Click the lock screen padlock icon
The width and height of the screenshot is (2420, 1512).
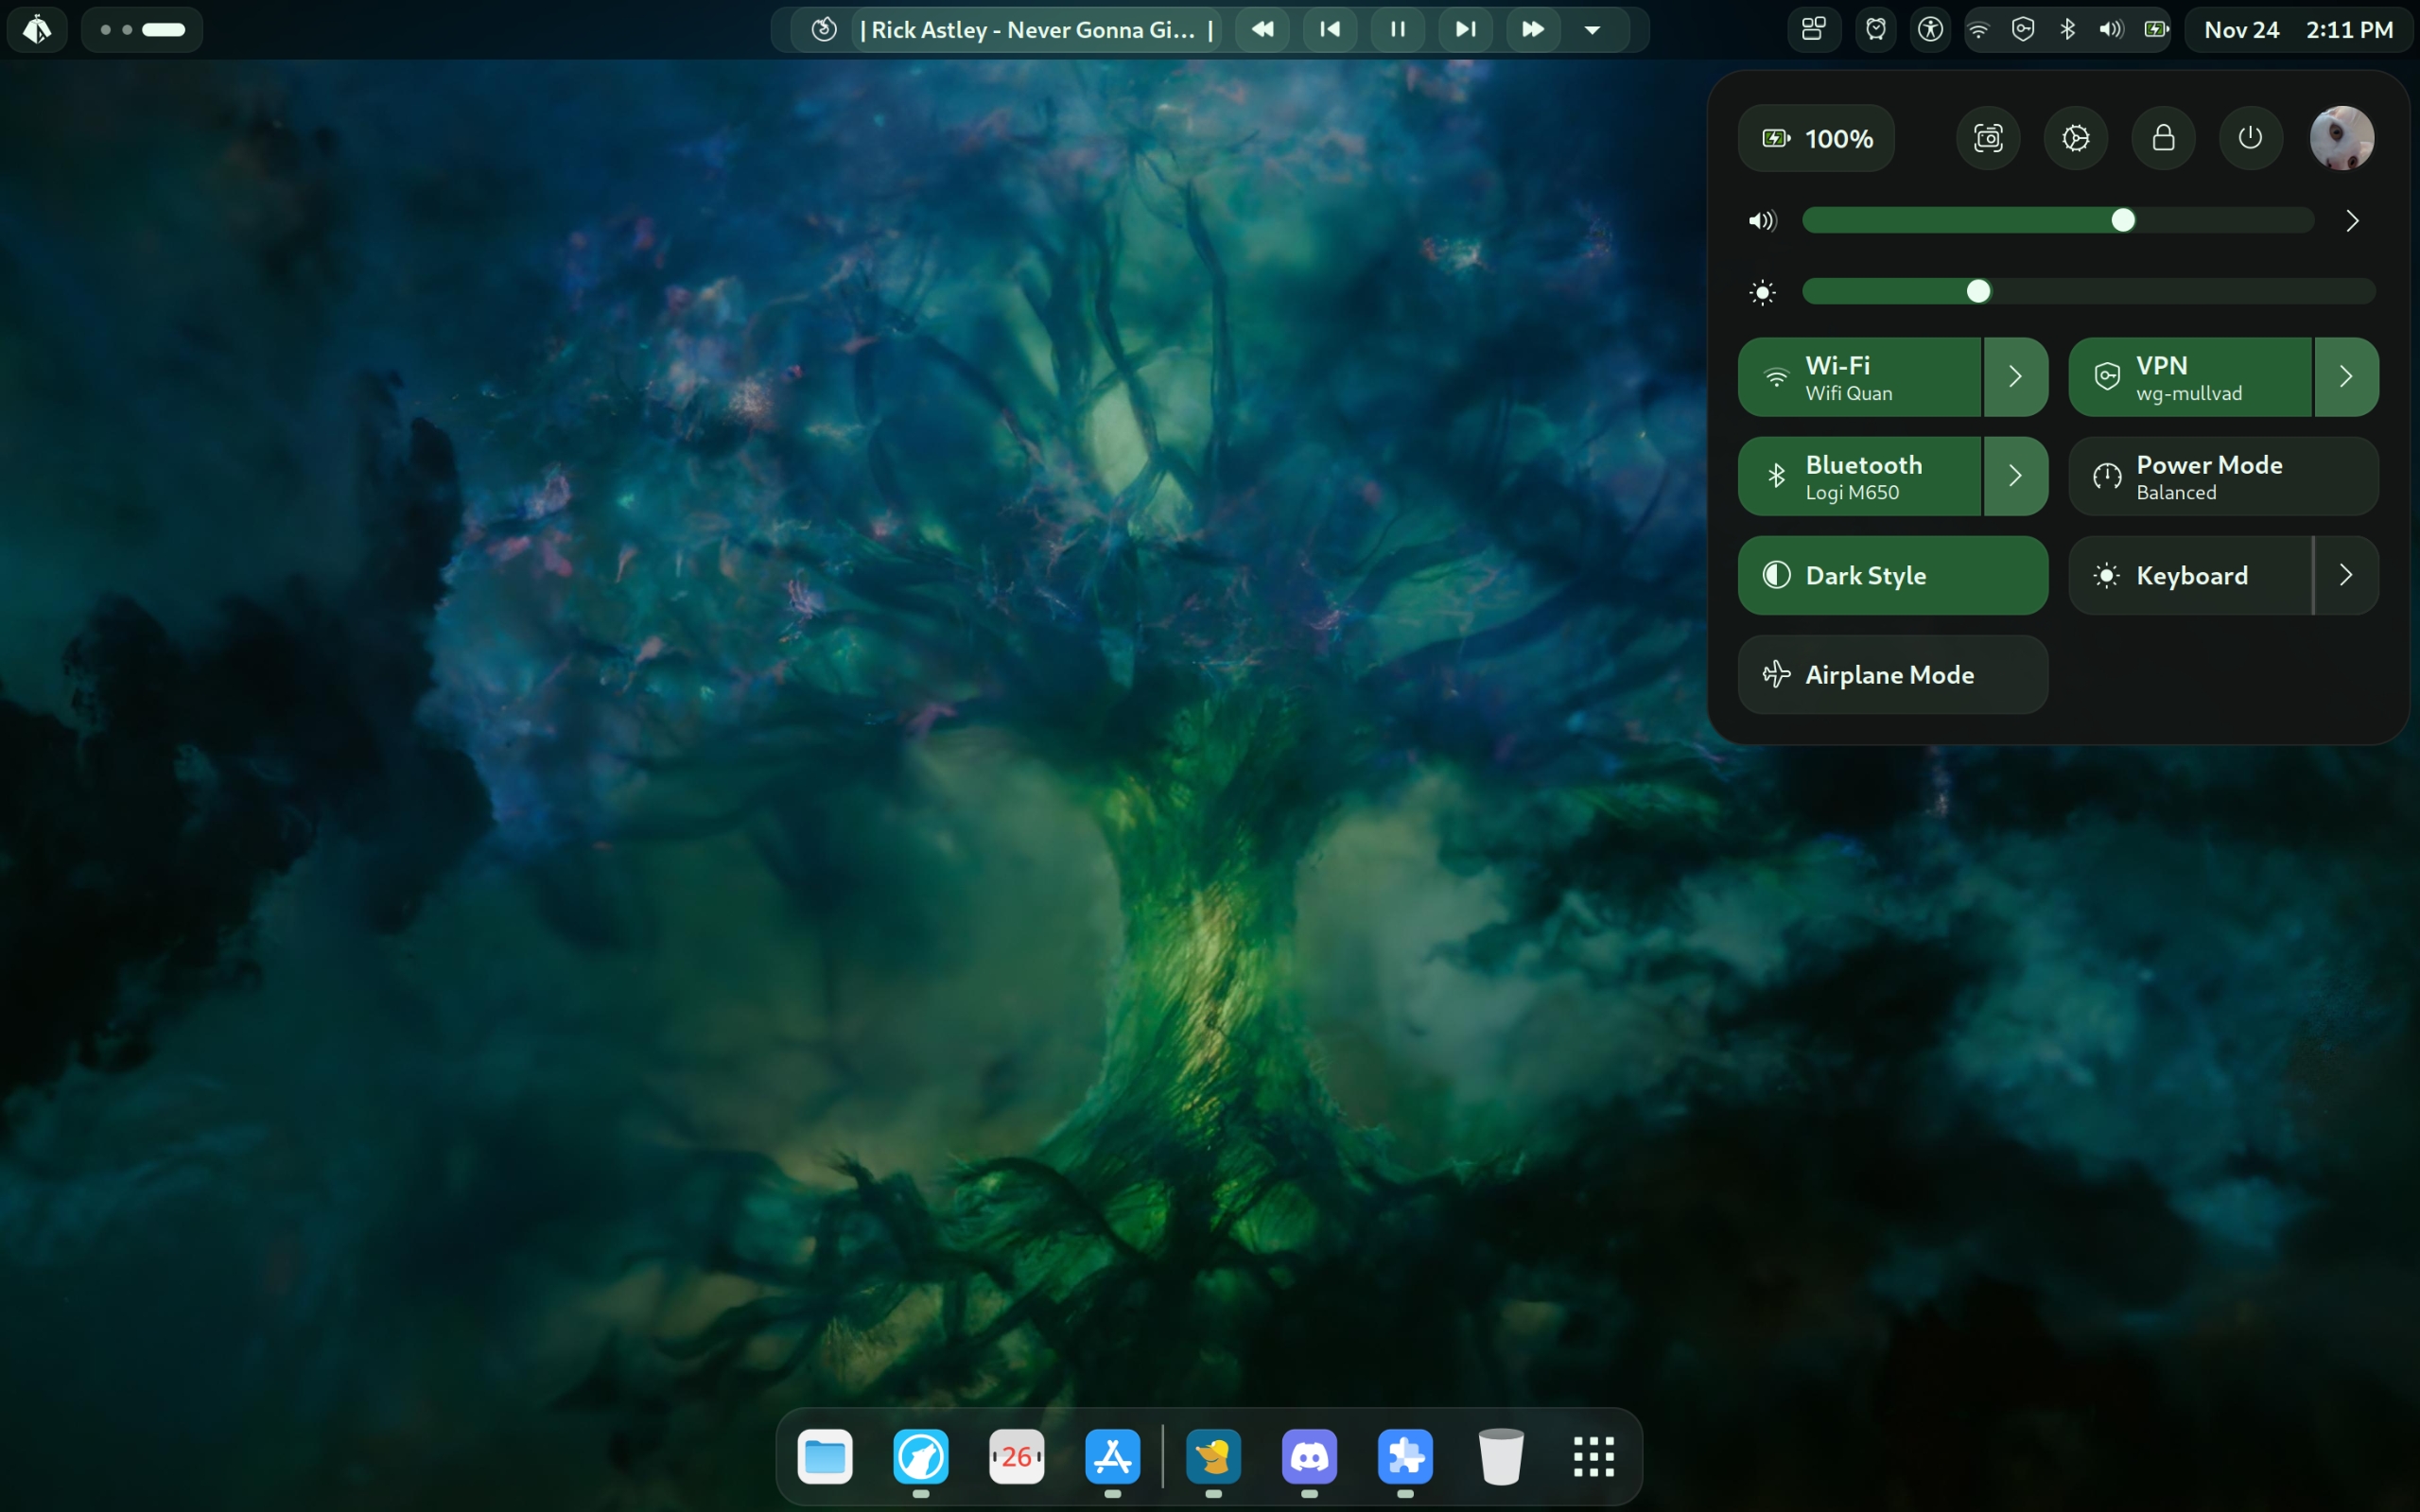click(x=2163, y=138)
